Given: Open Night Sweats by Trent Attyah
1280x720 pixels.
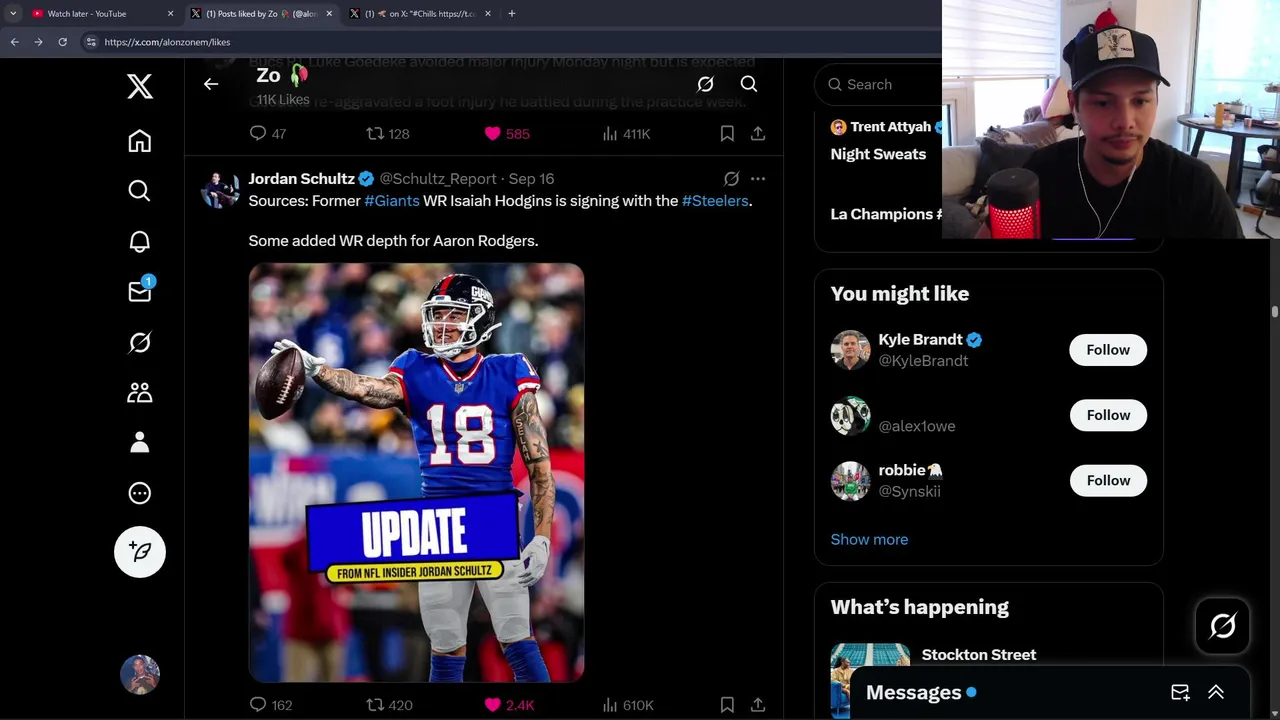Looking at the screenshot, I should pos(878,154).
